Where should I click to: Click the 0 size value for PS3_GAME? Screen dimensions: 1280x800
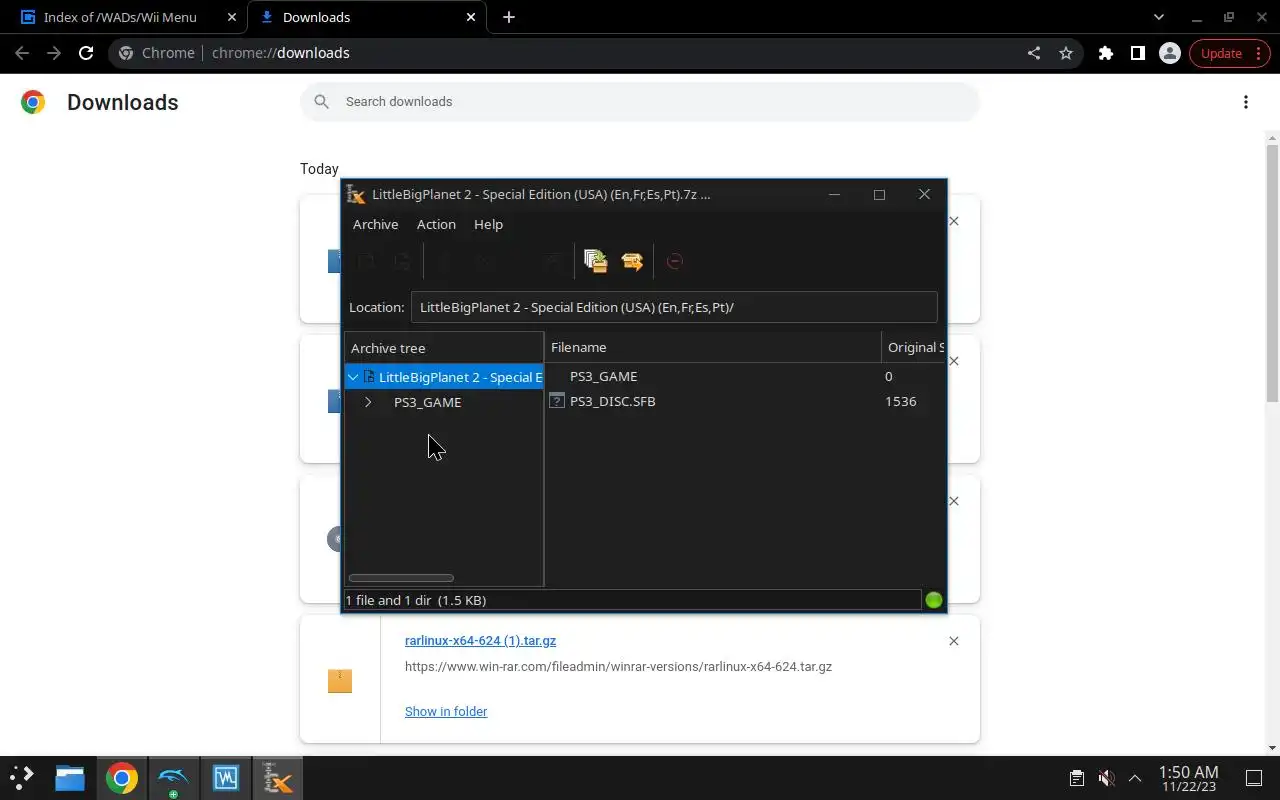click(889, 376)
